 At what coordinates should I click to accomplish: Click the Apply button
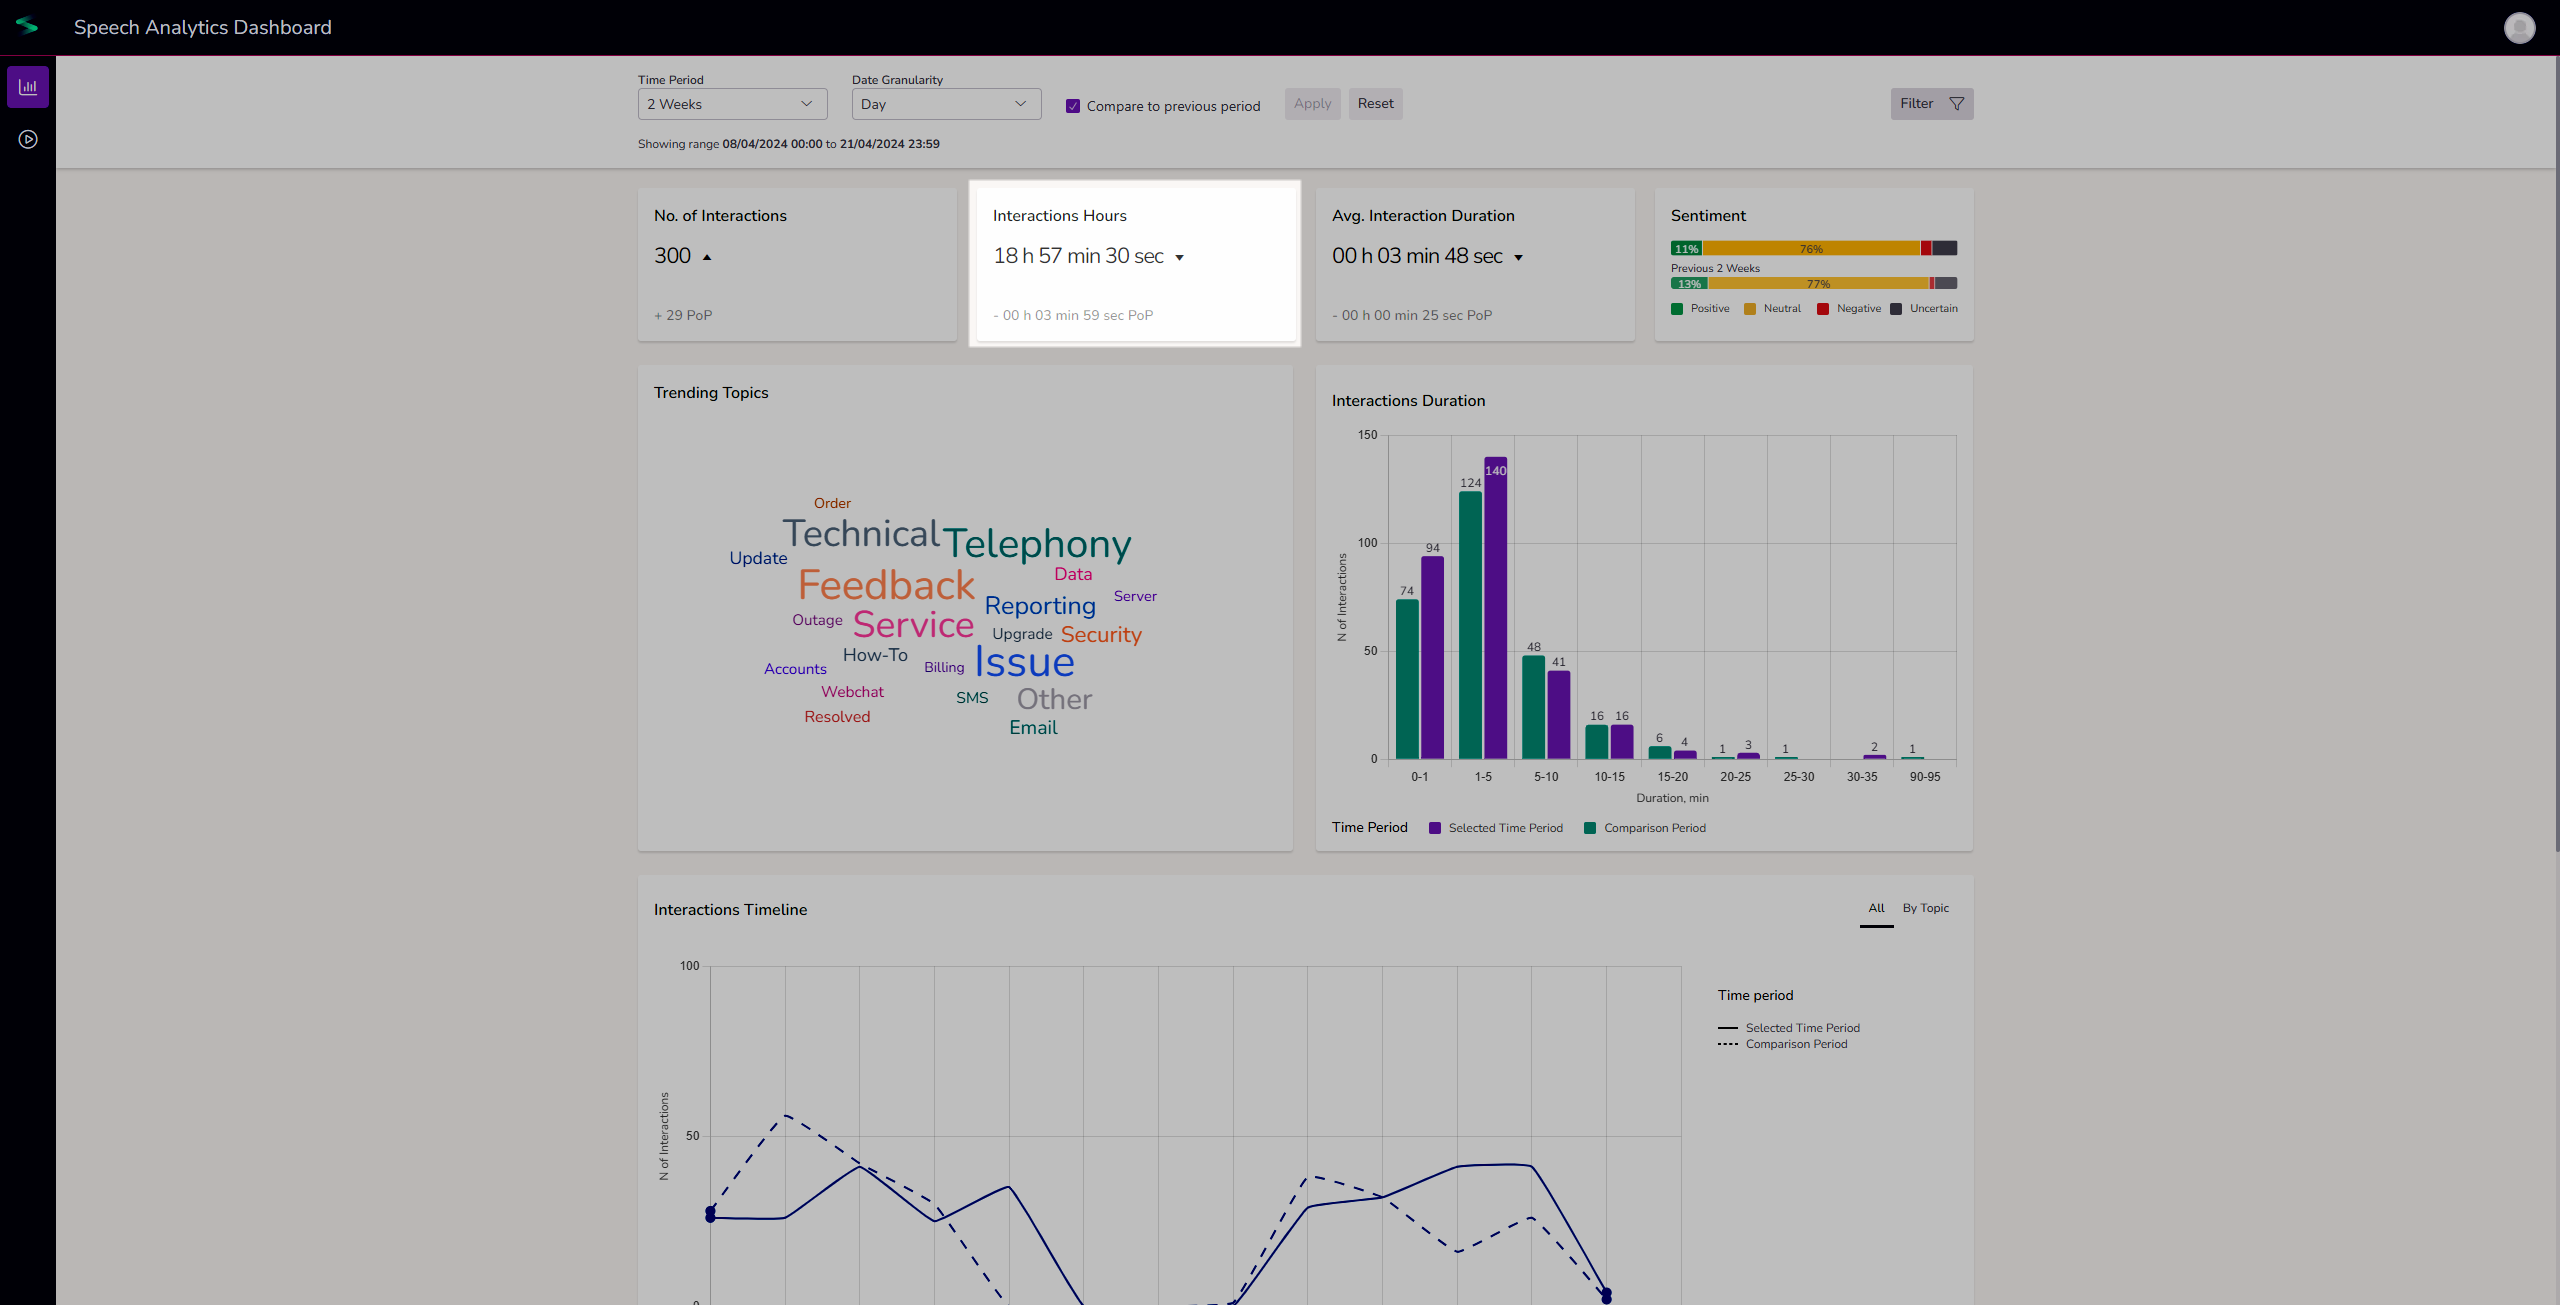tap(1312, 104)
